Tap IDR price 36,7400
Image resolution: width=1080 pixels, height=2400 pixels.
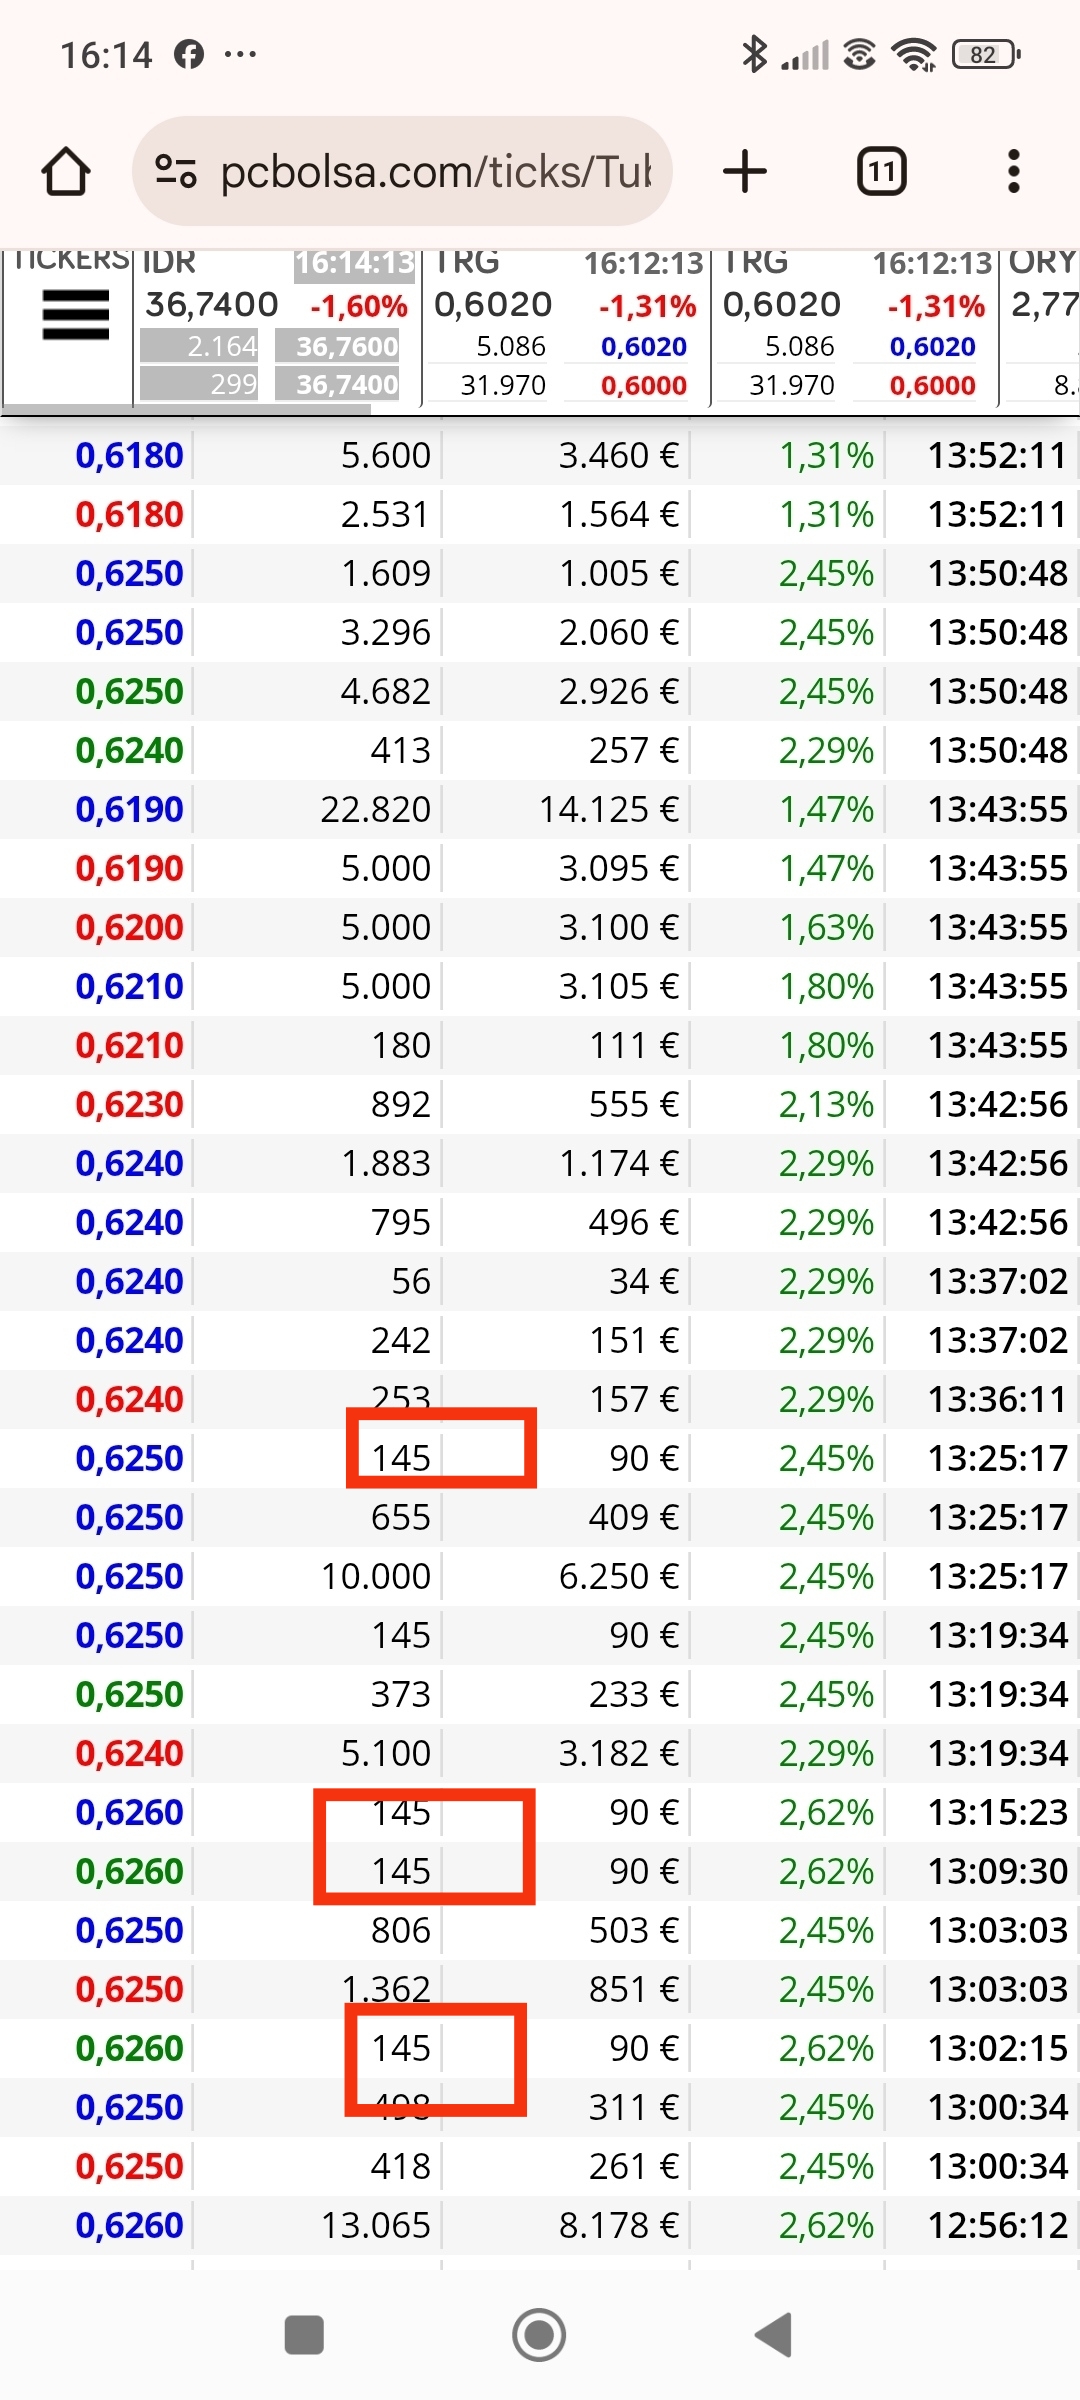pos(212,304)
